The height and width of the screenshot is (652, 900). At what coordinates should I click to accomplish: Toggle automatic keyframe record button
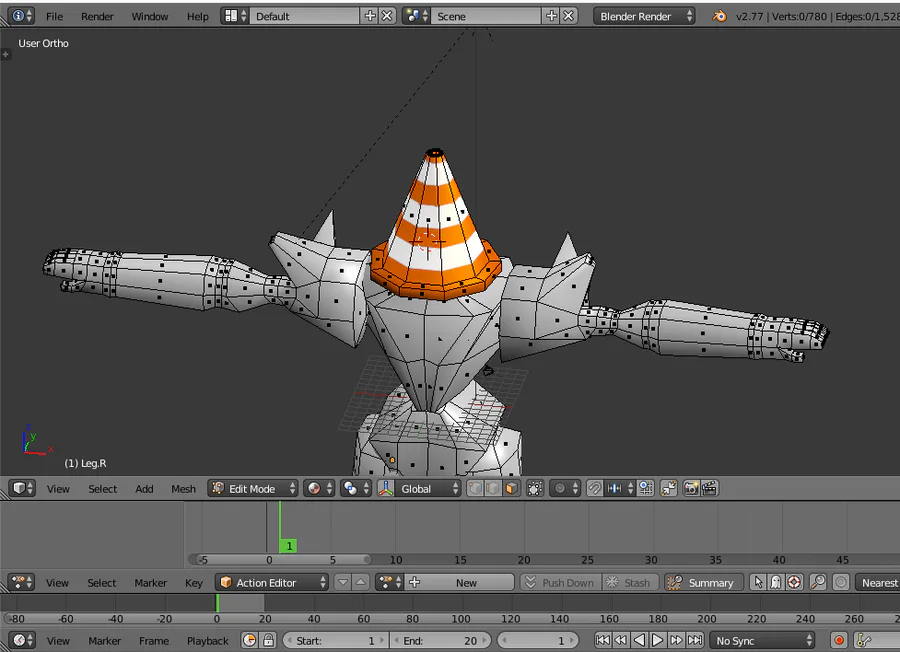point(839,641)
